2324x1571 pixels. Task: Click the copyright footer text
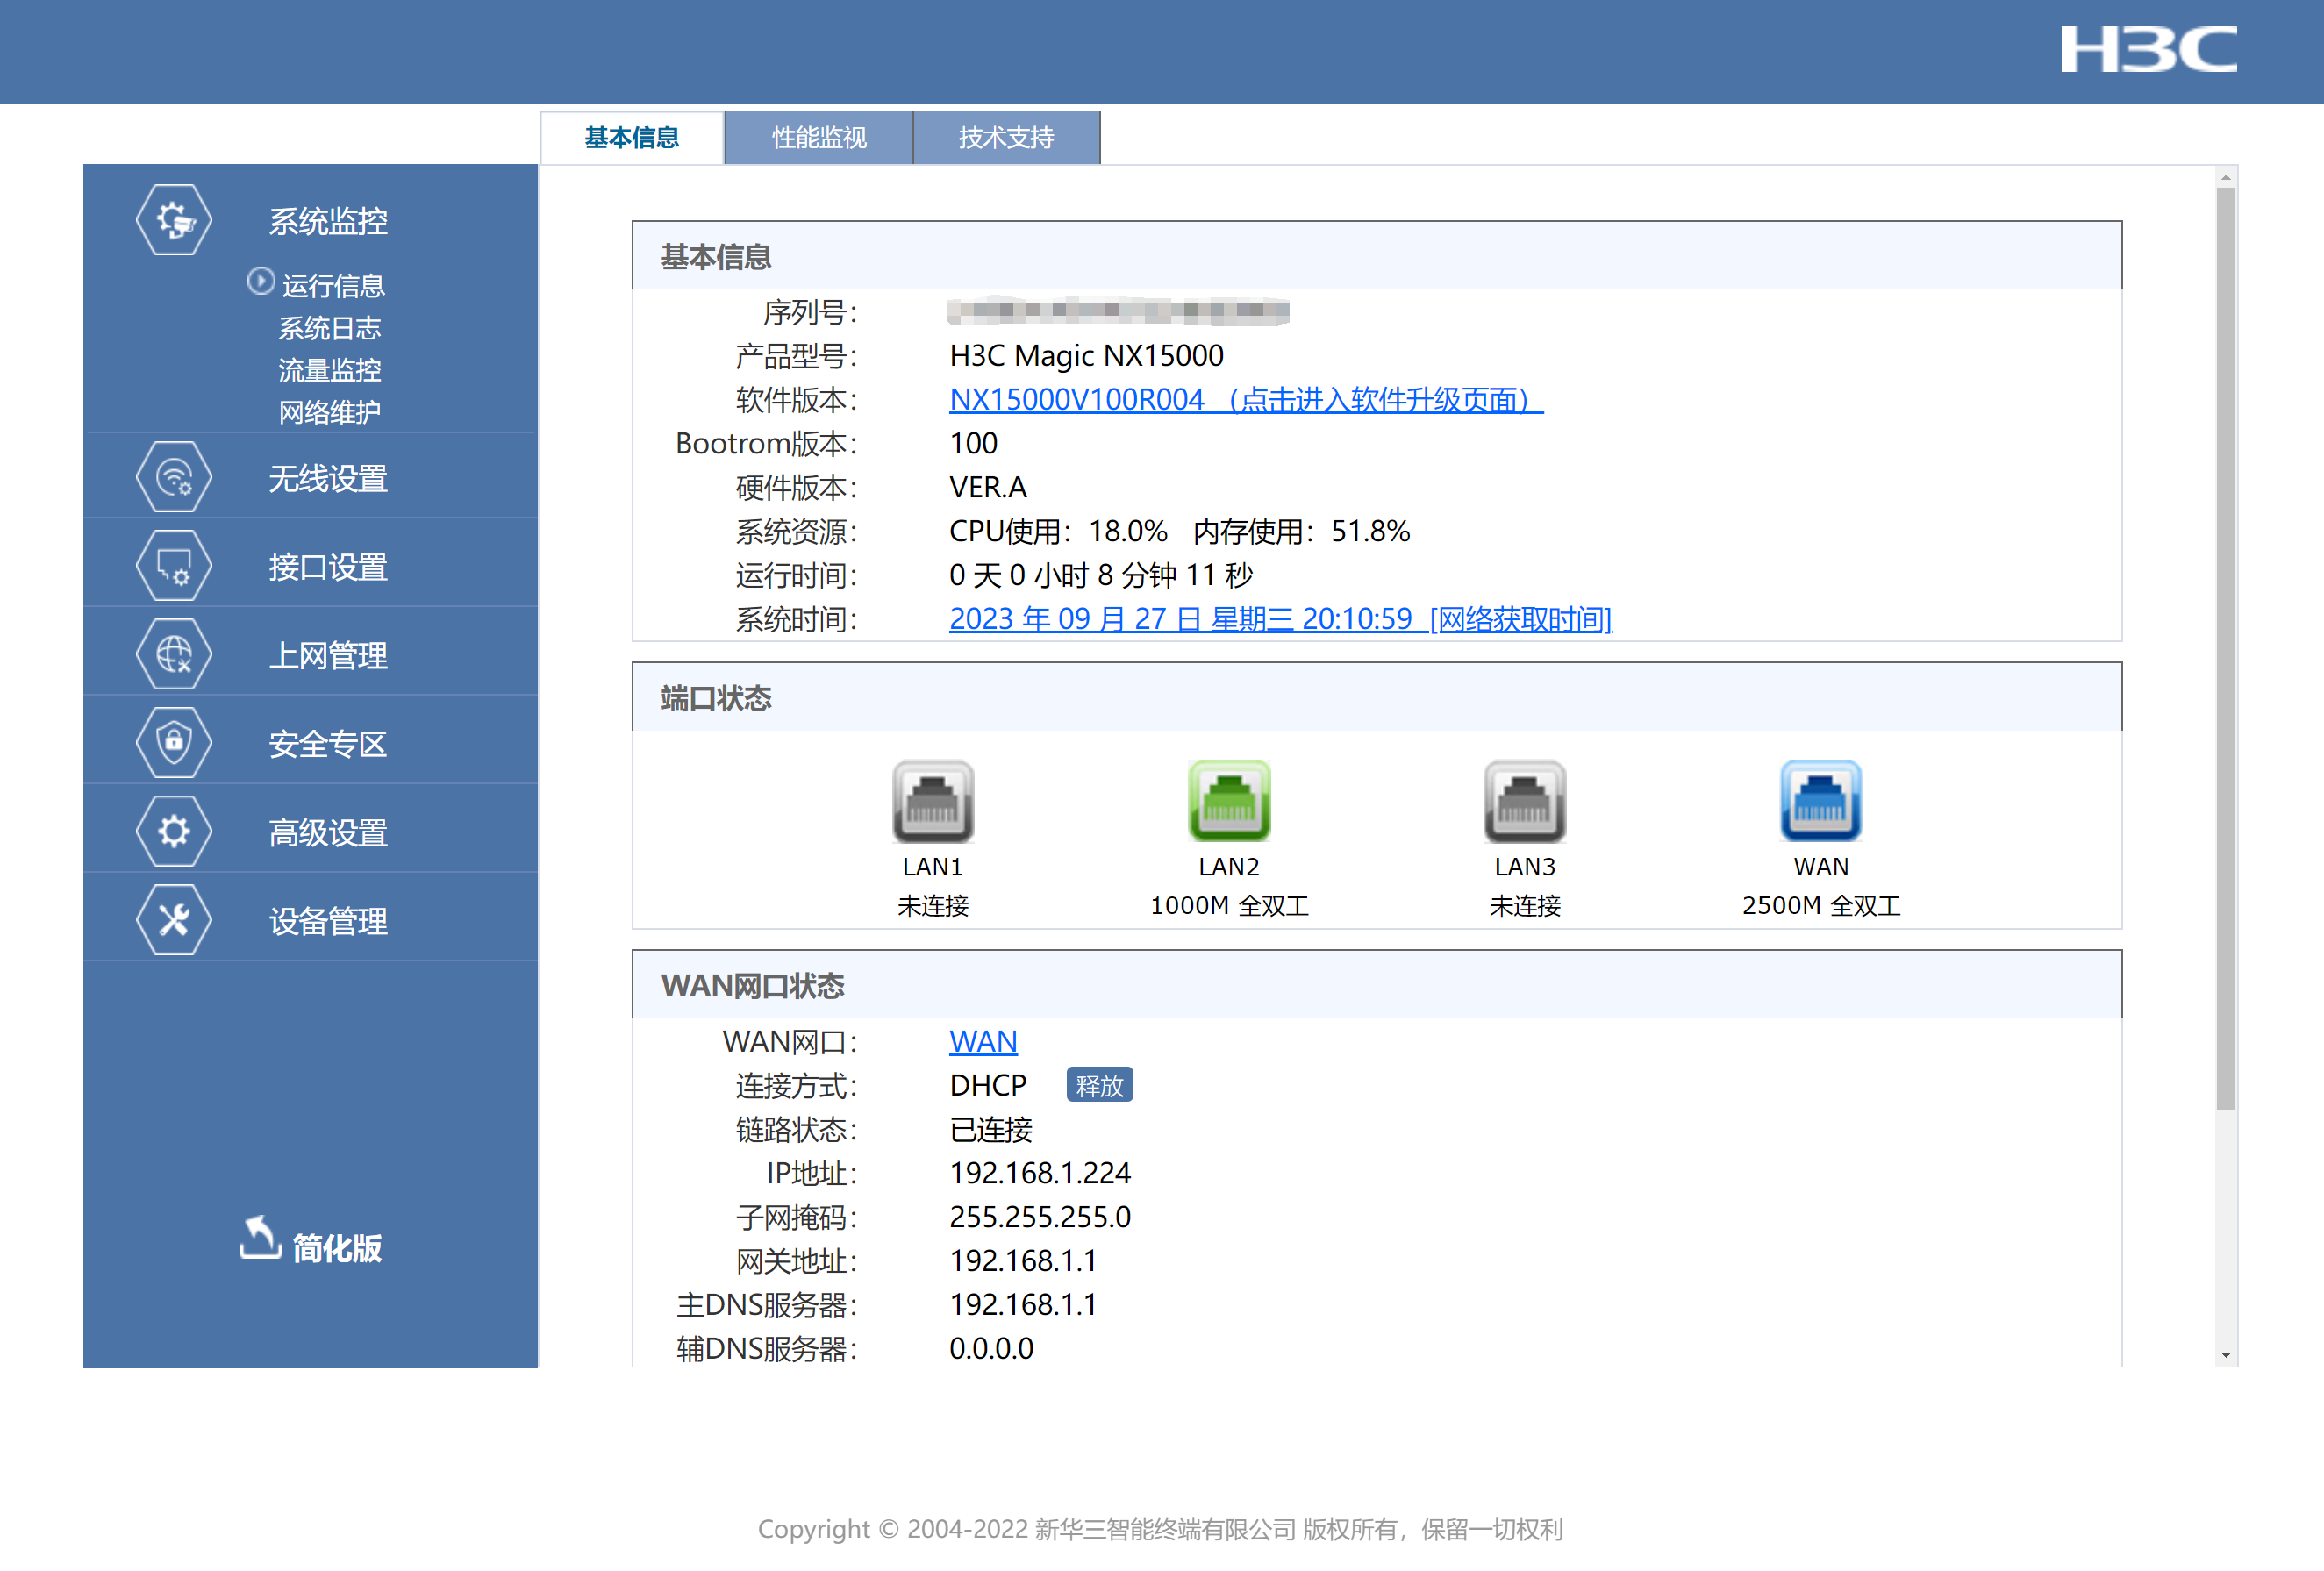click(x=1160, y=1529)
